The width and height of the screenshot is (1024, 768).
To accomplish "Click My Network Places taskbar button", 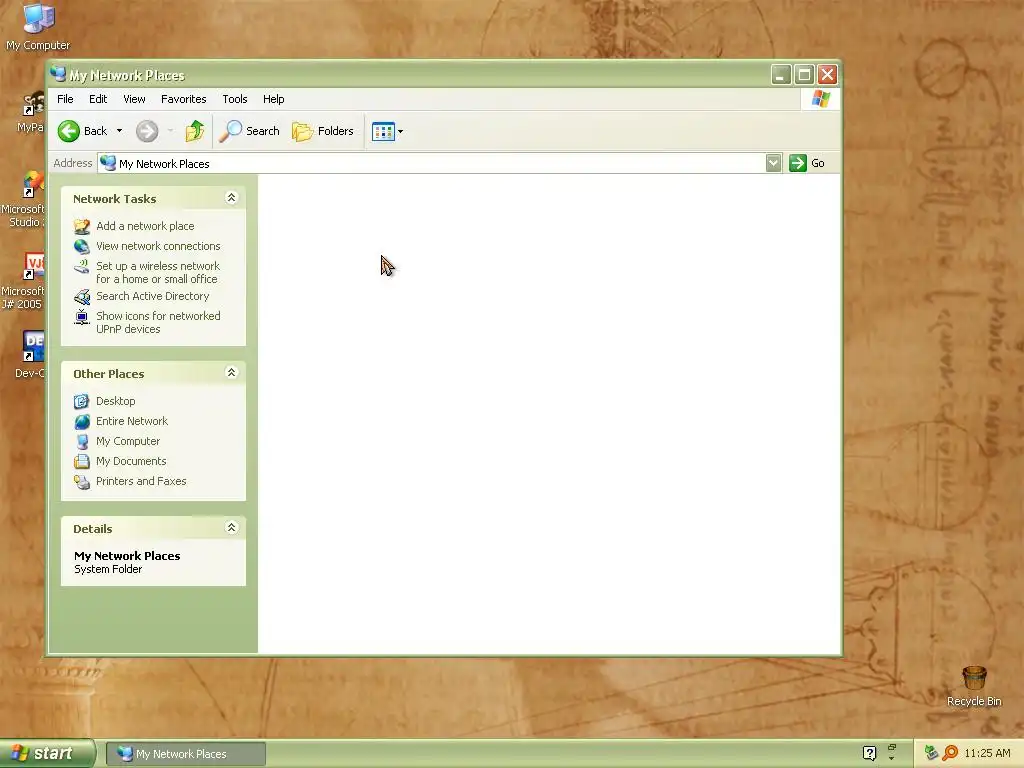I will (185, 754).
